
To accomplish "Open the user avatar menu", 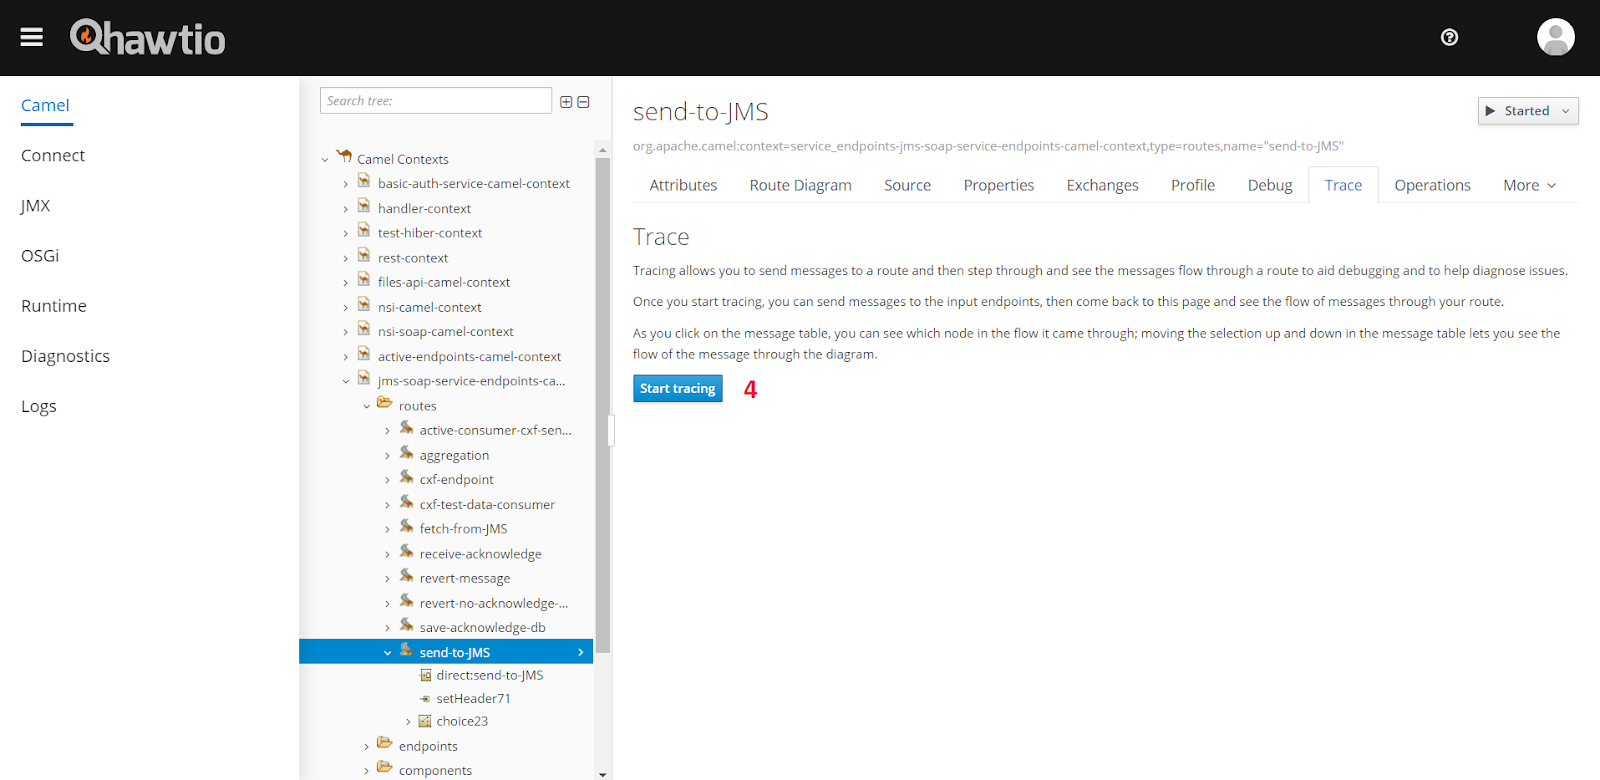I will click(x=1555, y=37).
